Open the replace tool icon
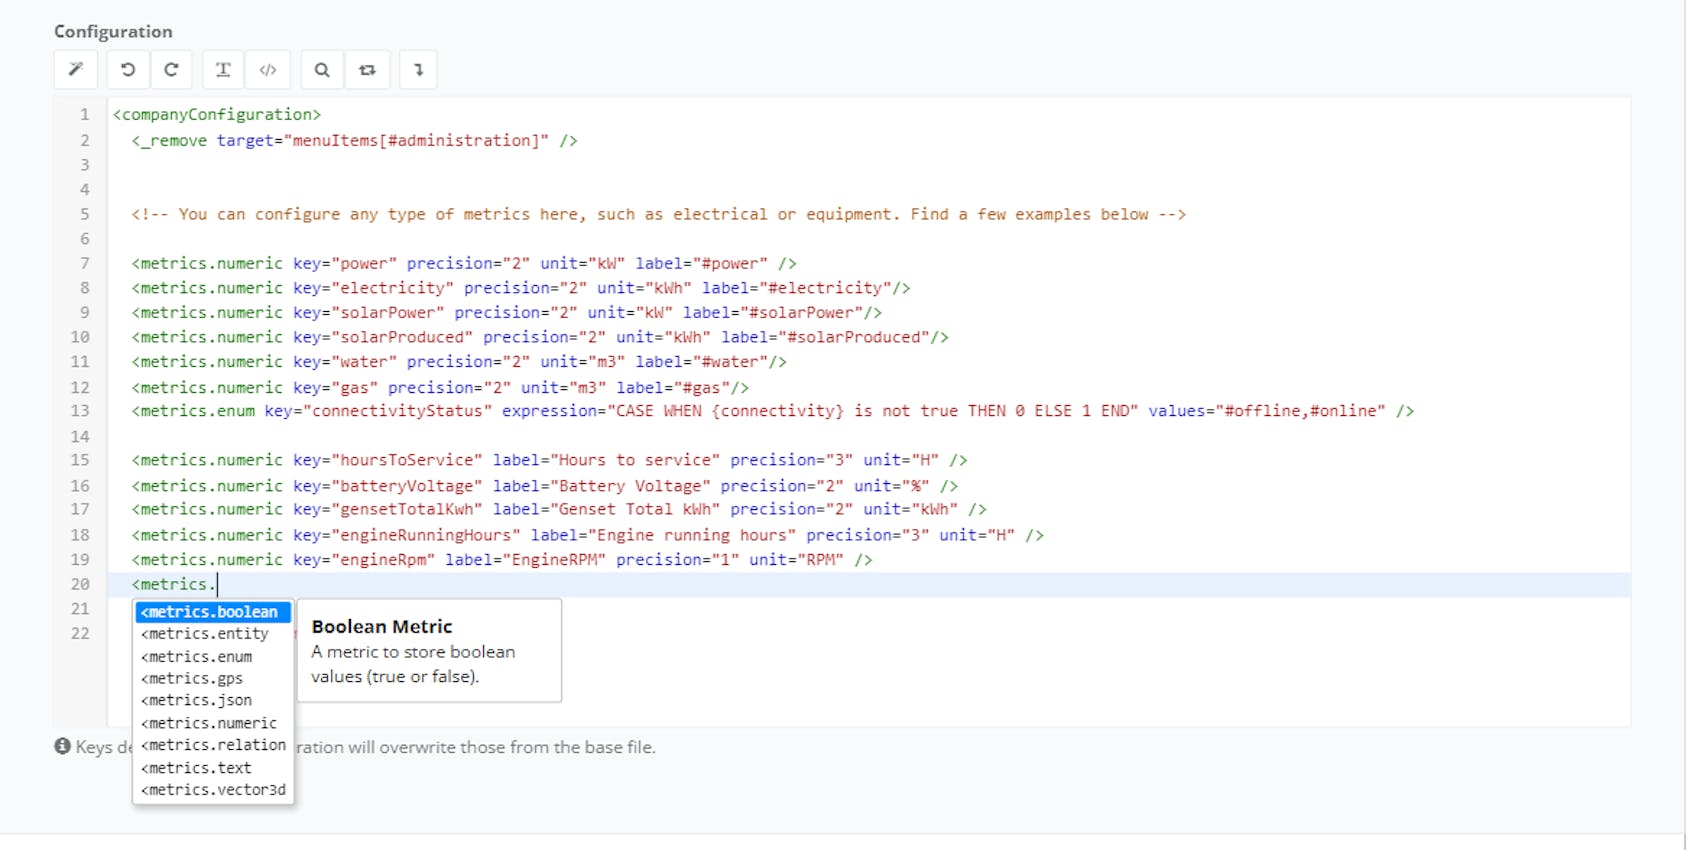This screenshot has height=850, width=1686. click(367, 70)
